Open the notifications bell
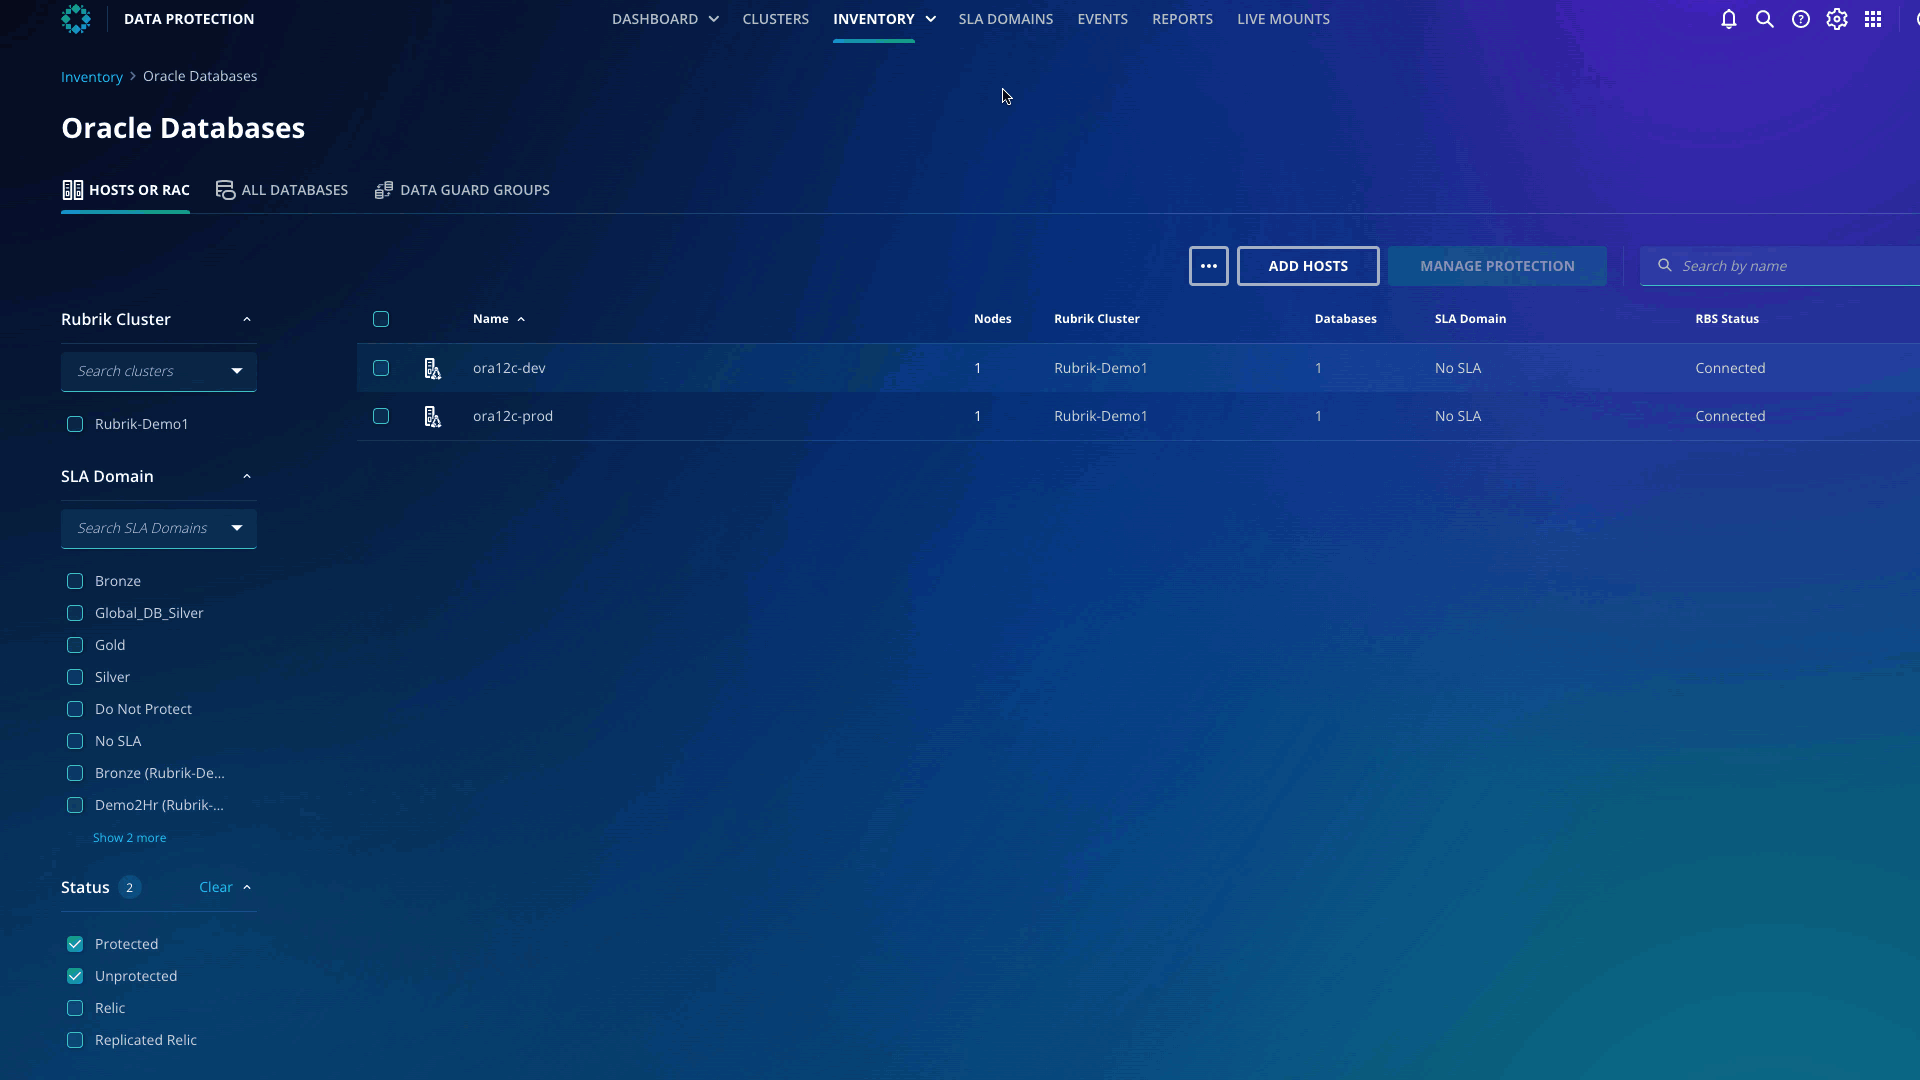Viewport: 1920px width, 1080px height. point(1729,19)
